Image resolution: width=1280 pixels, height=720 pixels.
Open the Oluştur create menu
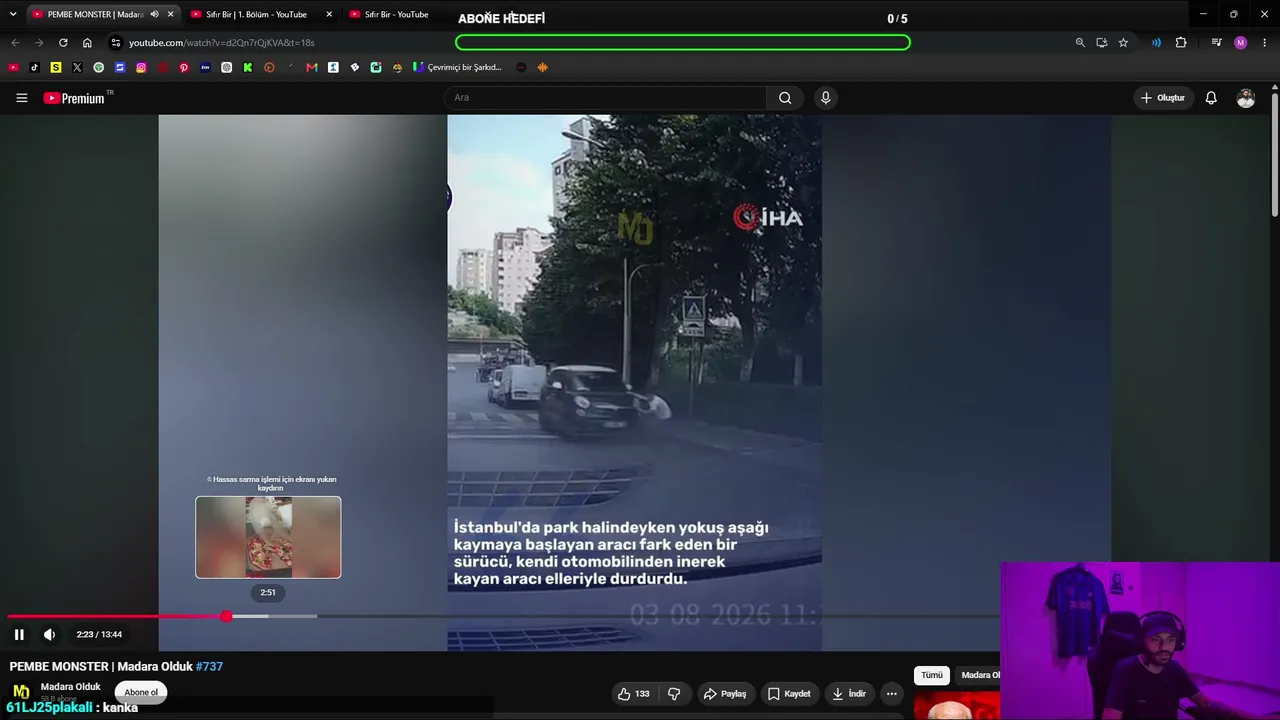point(1163,98)
